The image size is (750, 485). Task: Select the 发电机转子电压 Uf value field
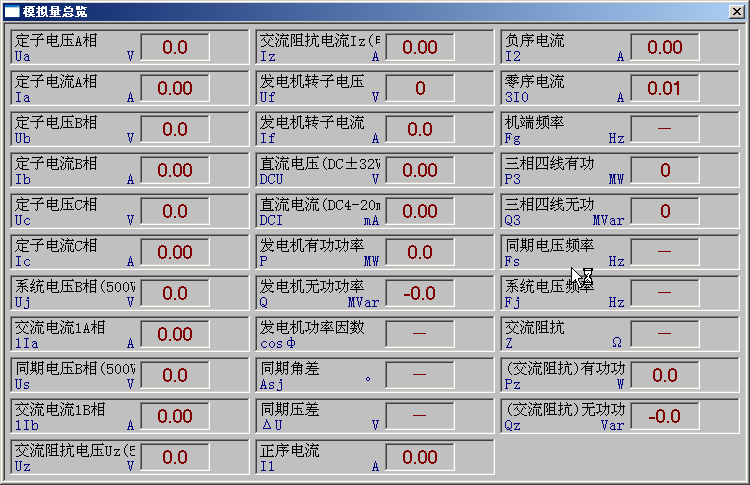[x=420, y=88]
